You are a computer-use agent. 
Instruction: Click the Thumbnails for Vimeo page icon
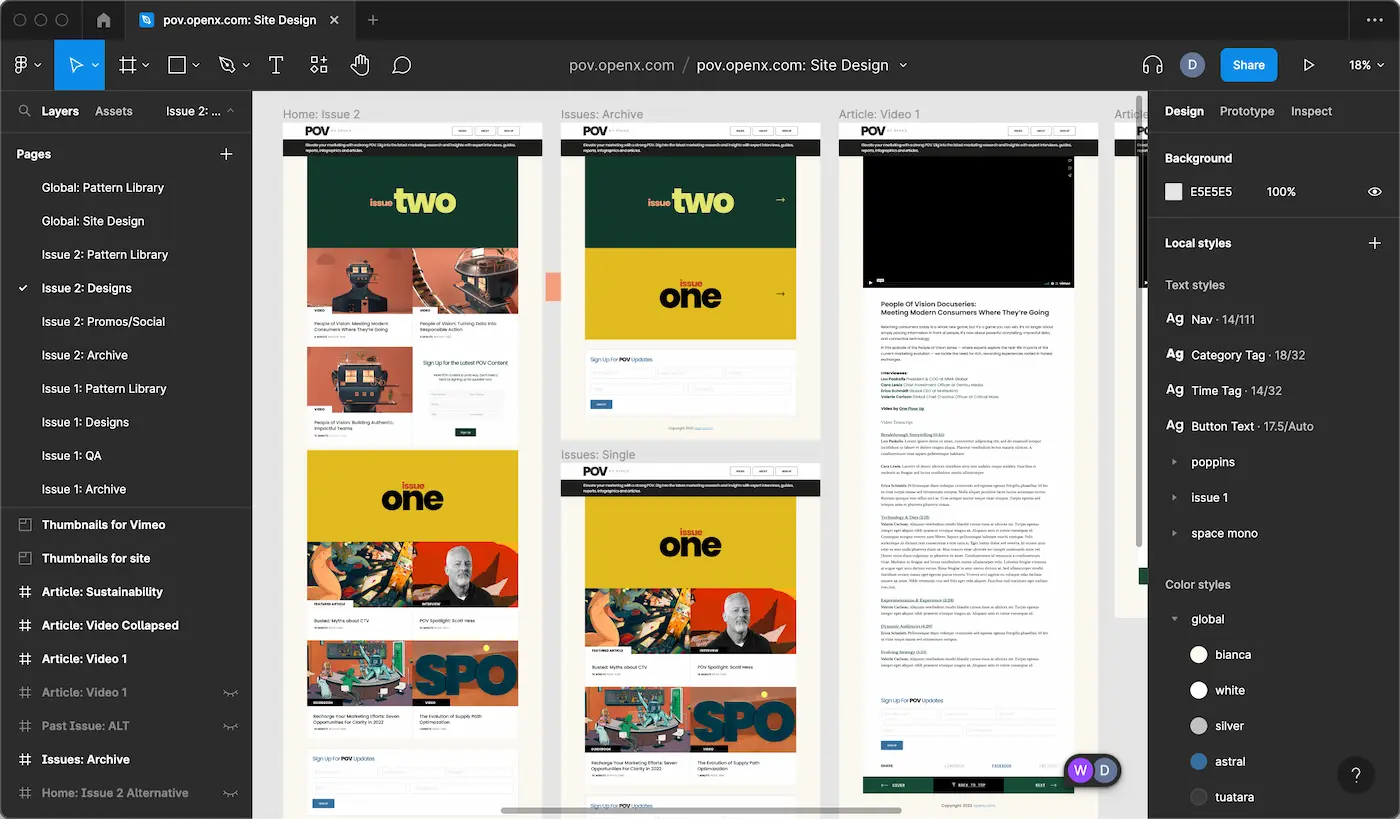(25, 525)
